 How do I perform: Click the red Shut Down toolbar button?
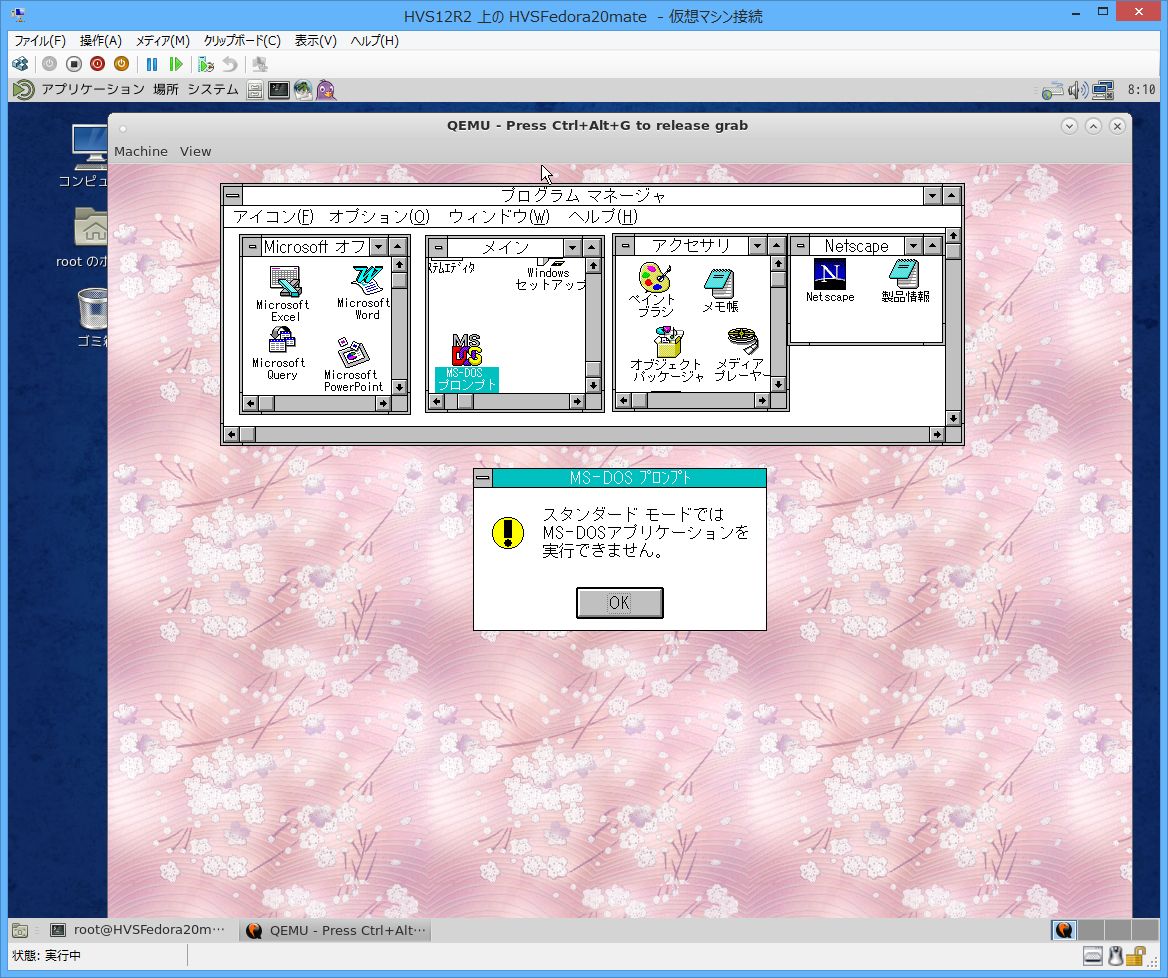(x=98, y=64)
